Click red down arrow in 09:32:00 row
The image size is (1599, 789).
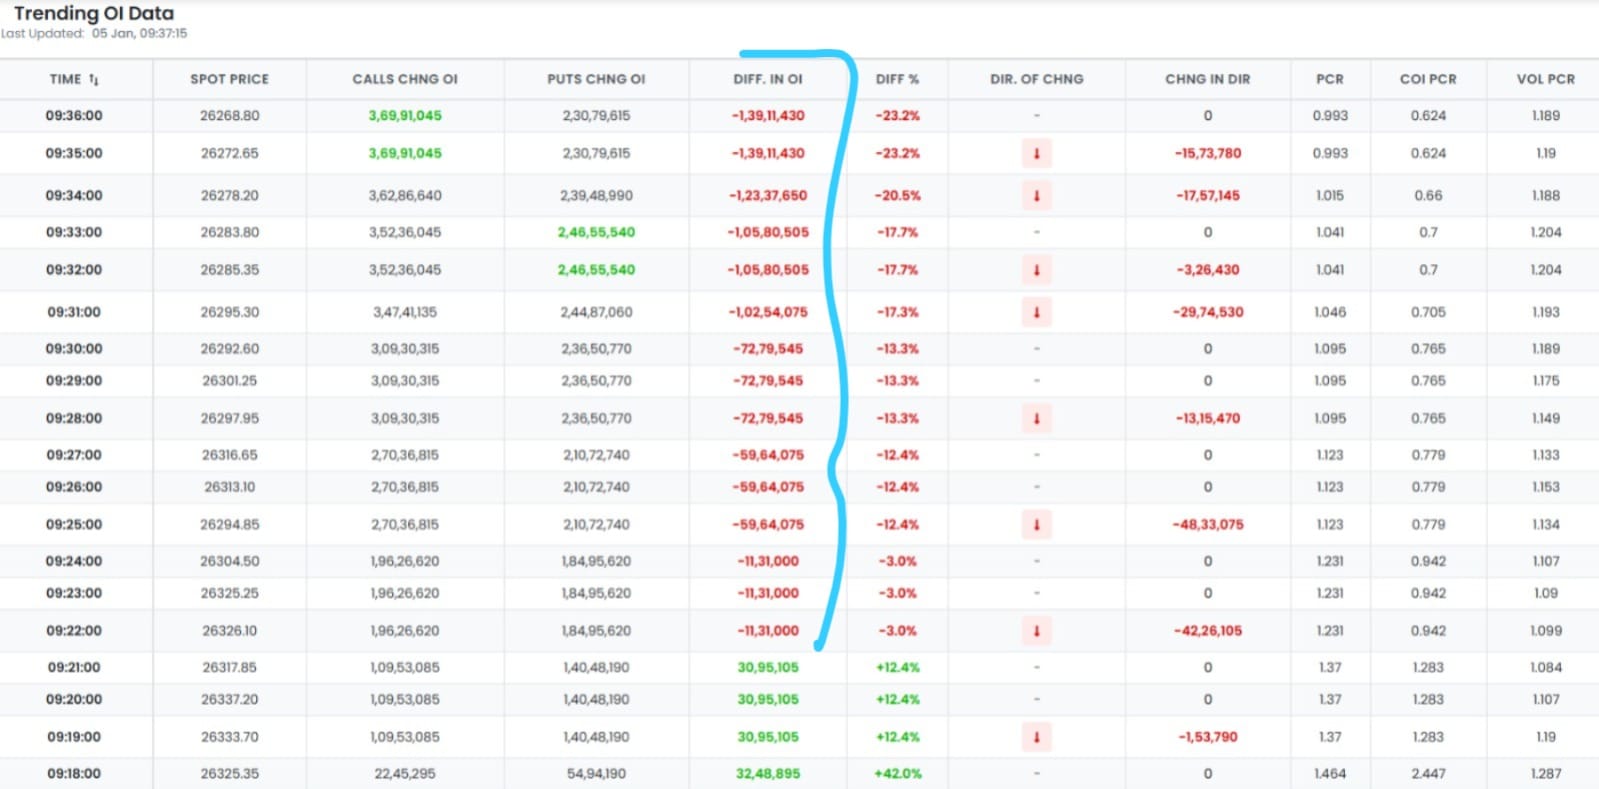tap(1036, 270)
